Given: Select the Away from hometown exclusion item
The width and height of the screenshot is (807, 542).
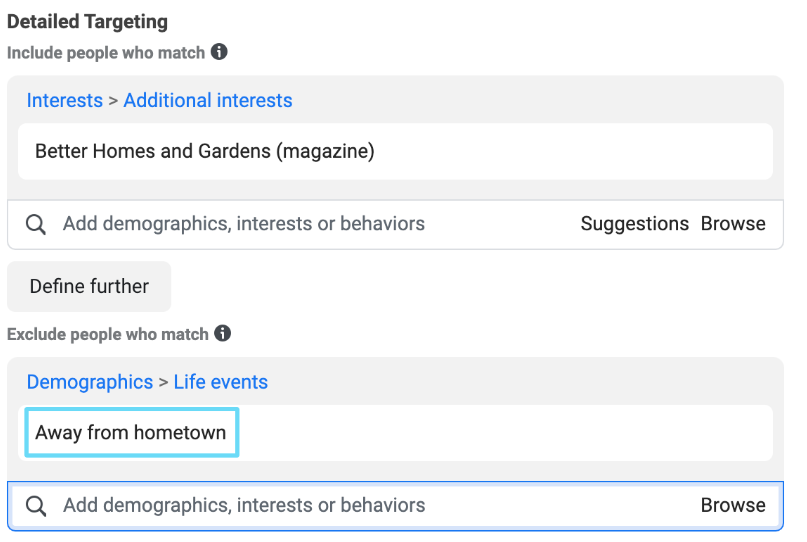Looking at the screenshot, I should click(131, 432).
